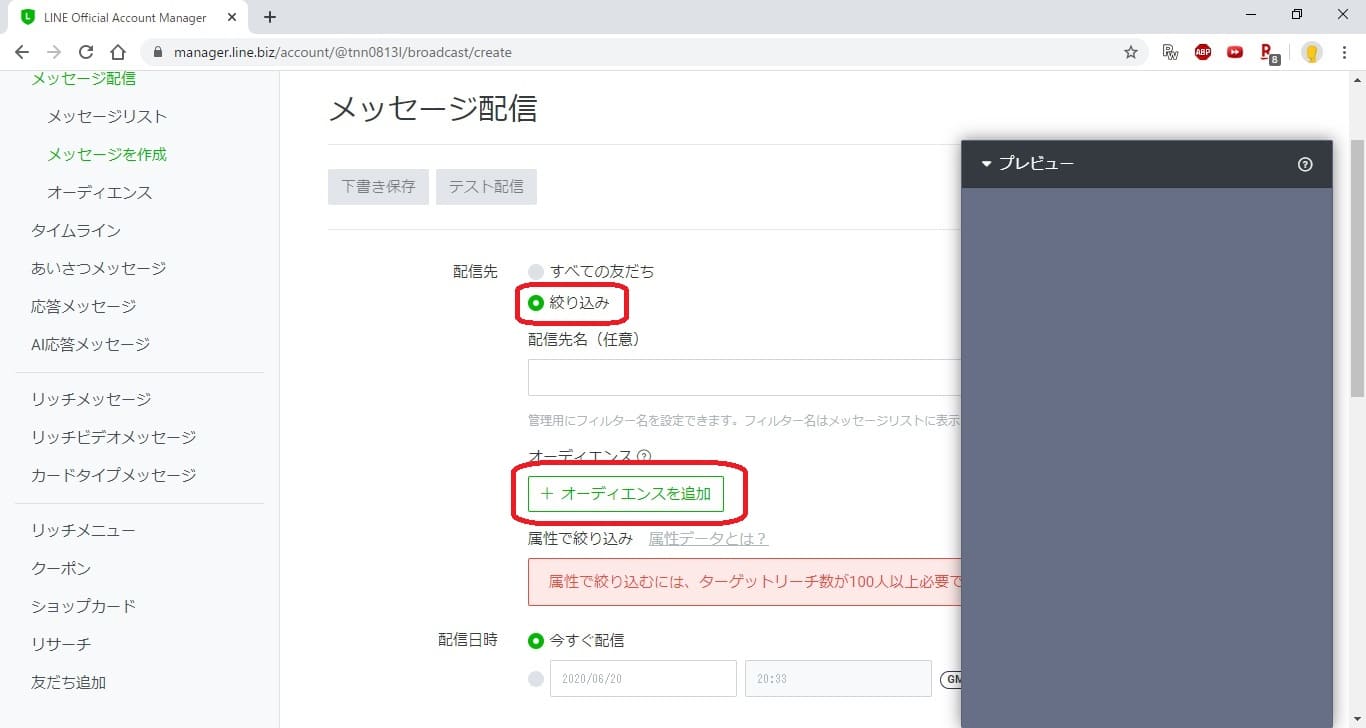The image size is (1366, 728).
Task: Click the site lock icon in address bar
Action: coord(157,52)
